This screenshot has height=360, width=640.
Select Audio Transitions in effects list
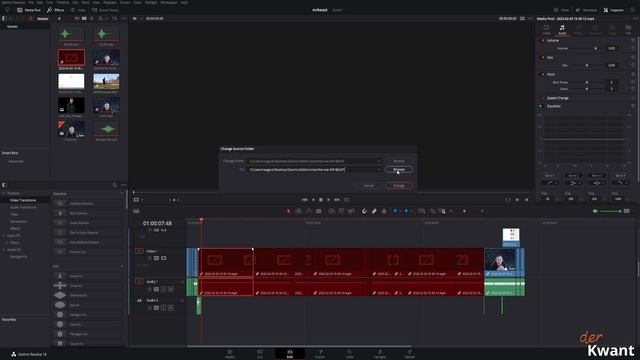[23, 207]
